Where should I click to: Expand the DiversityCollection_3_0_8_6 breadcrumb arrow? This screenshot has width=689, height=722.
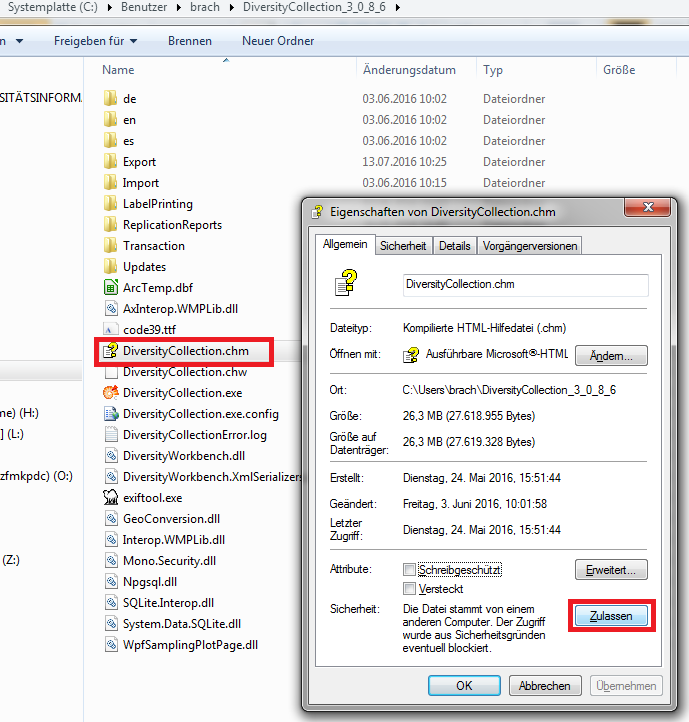click(x=397, y=8)
